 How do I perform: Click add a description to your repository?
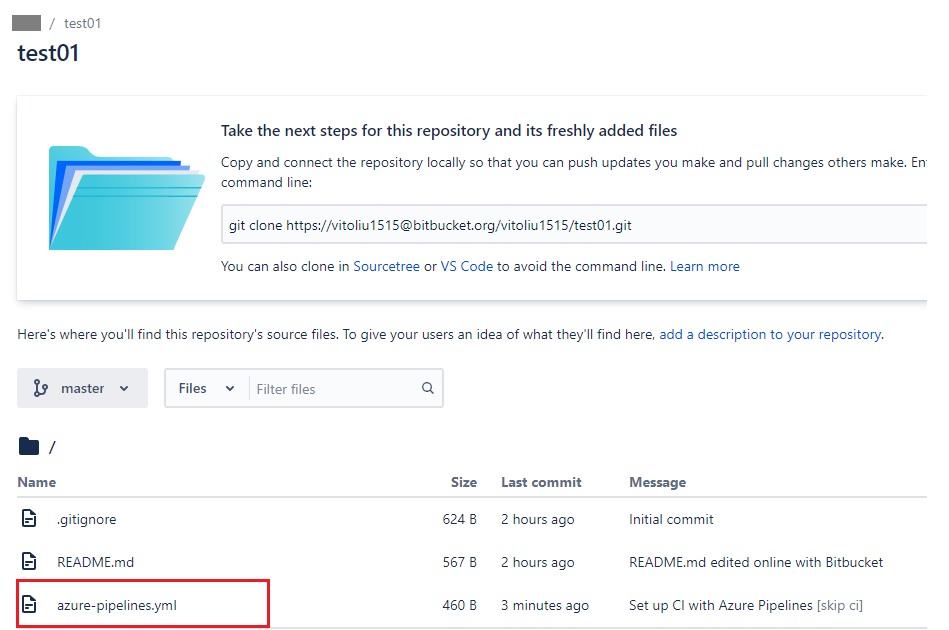click(770, 334)
